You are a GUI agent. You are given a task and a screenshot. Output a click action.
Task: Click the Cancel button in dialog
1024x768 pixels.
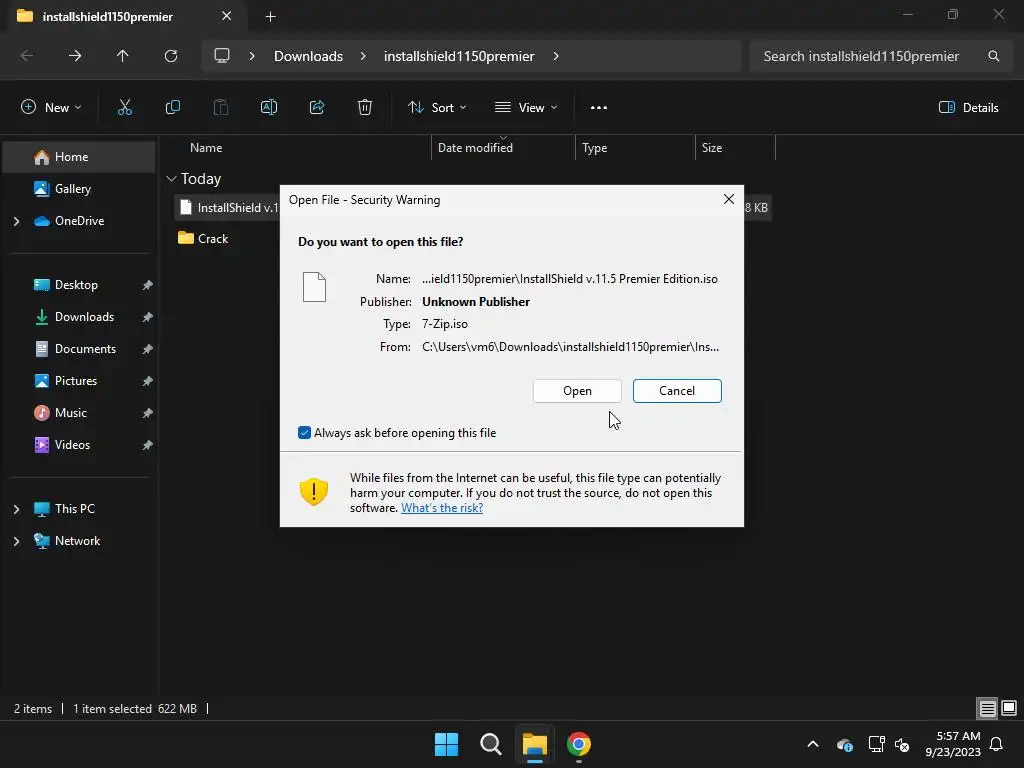(x=677, y=391)
